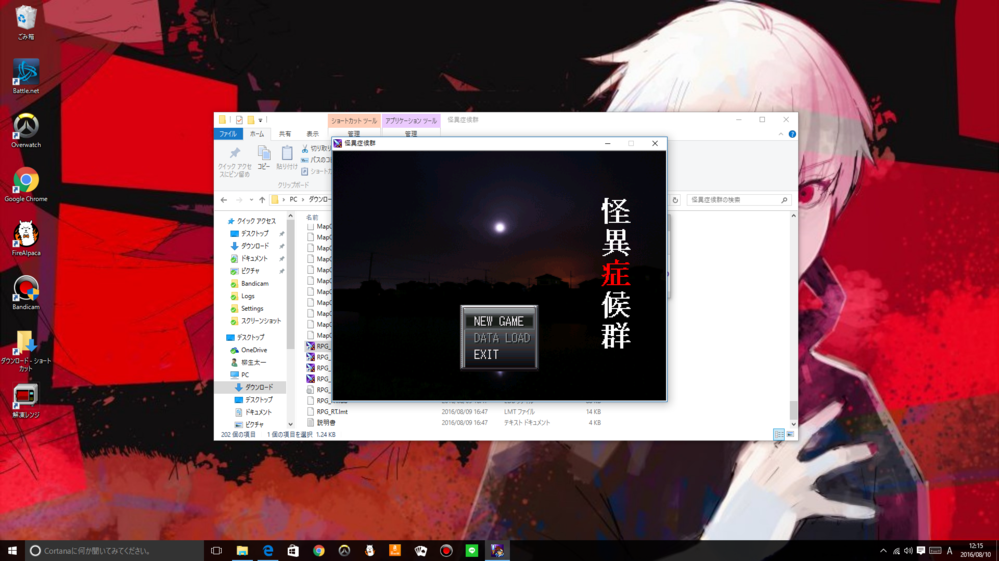Viewport: 999px width, 561px height.
Task: Sort by the 名前 column header
Action: coord(312,217)
